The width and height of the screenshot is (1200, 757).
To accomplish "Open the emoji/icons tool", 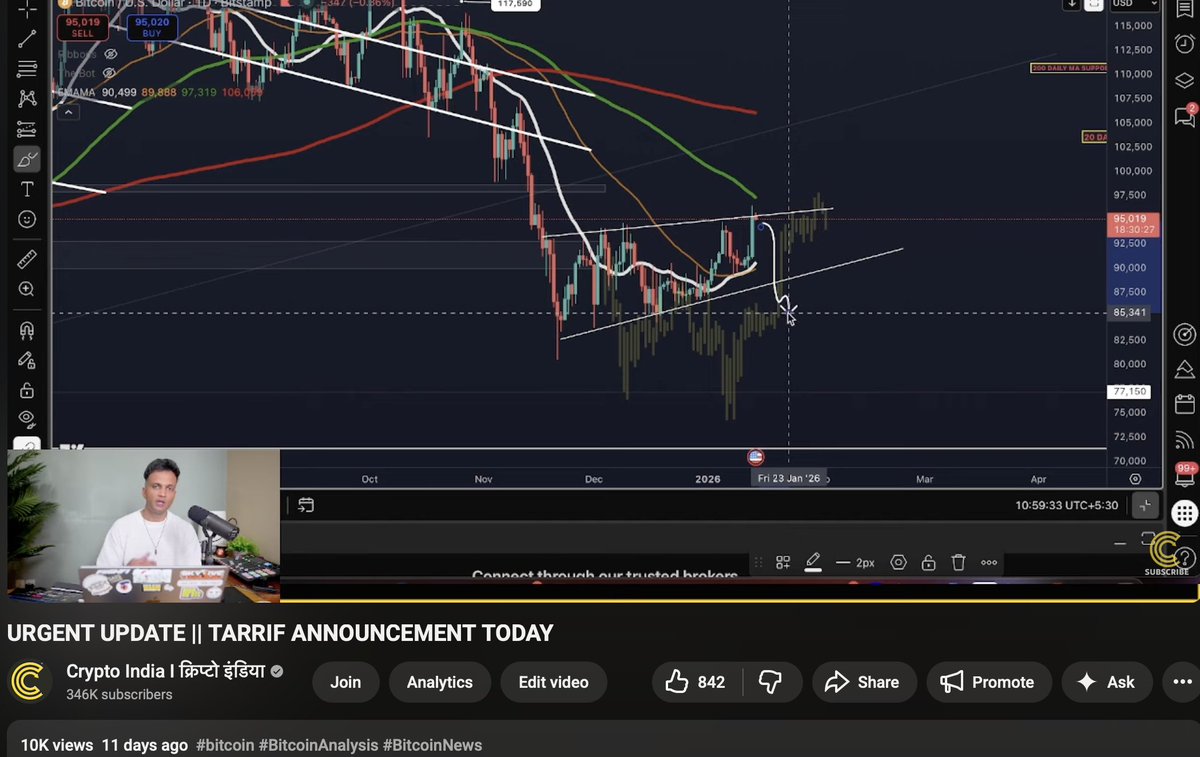I will tap(27, 219).
